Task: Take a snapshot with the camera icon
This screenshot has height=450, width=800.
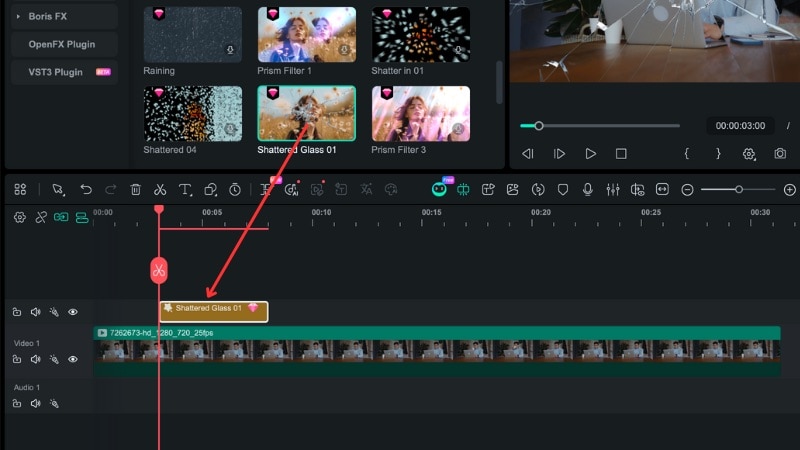Action: click(780, 154)
